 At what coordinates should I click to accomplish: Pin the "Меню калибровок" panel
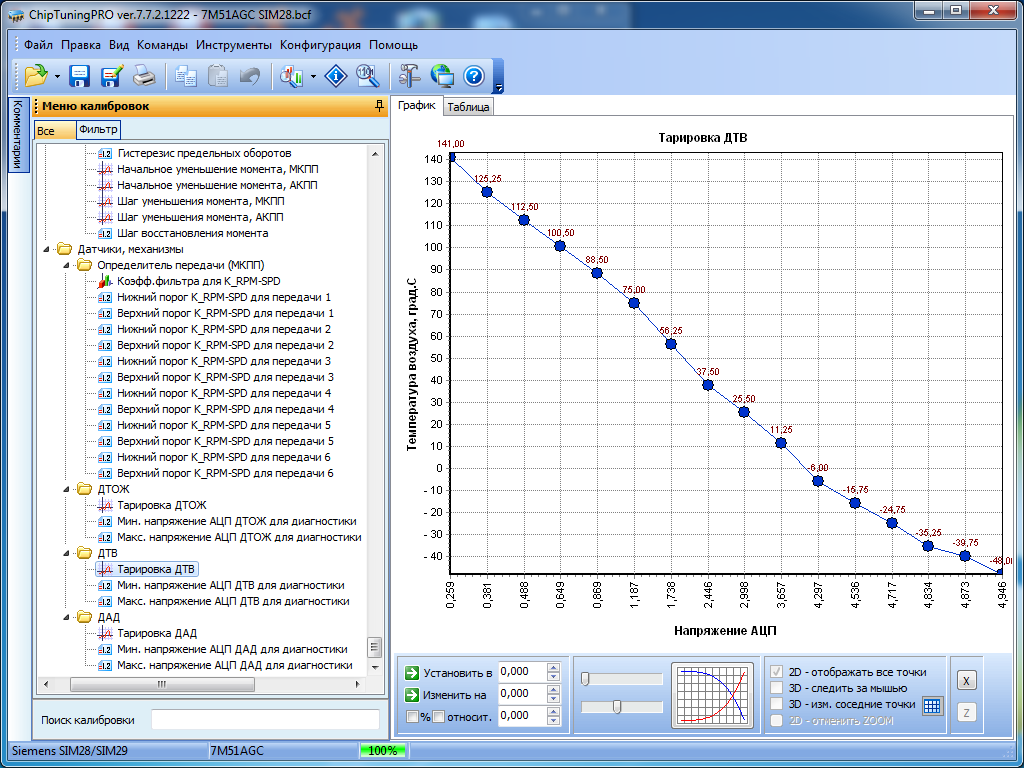378,106
